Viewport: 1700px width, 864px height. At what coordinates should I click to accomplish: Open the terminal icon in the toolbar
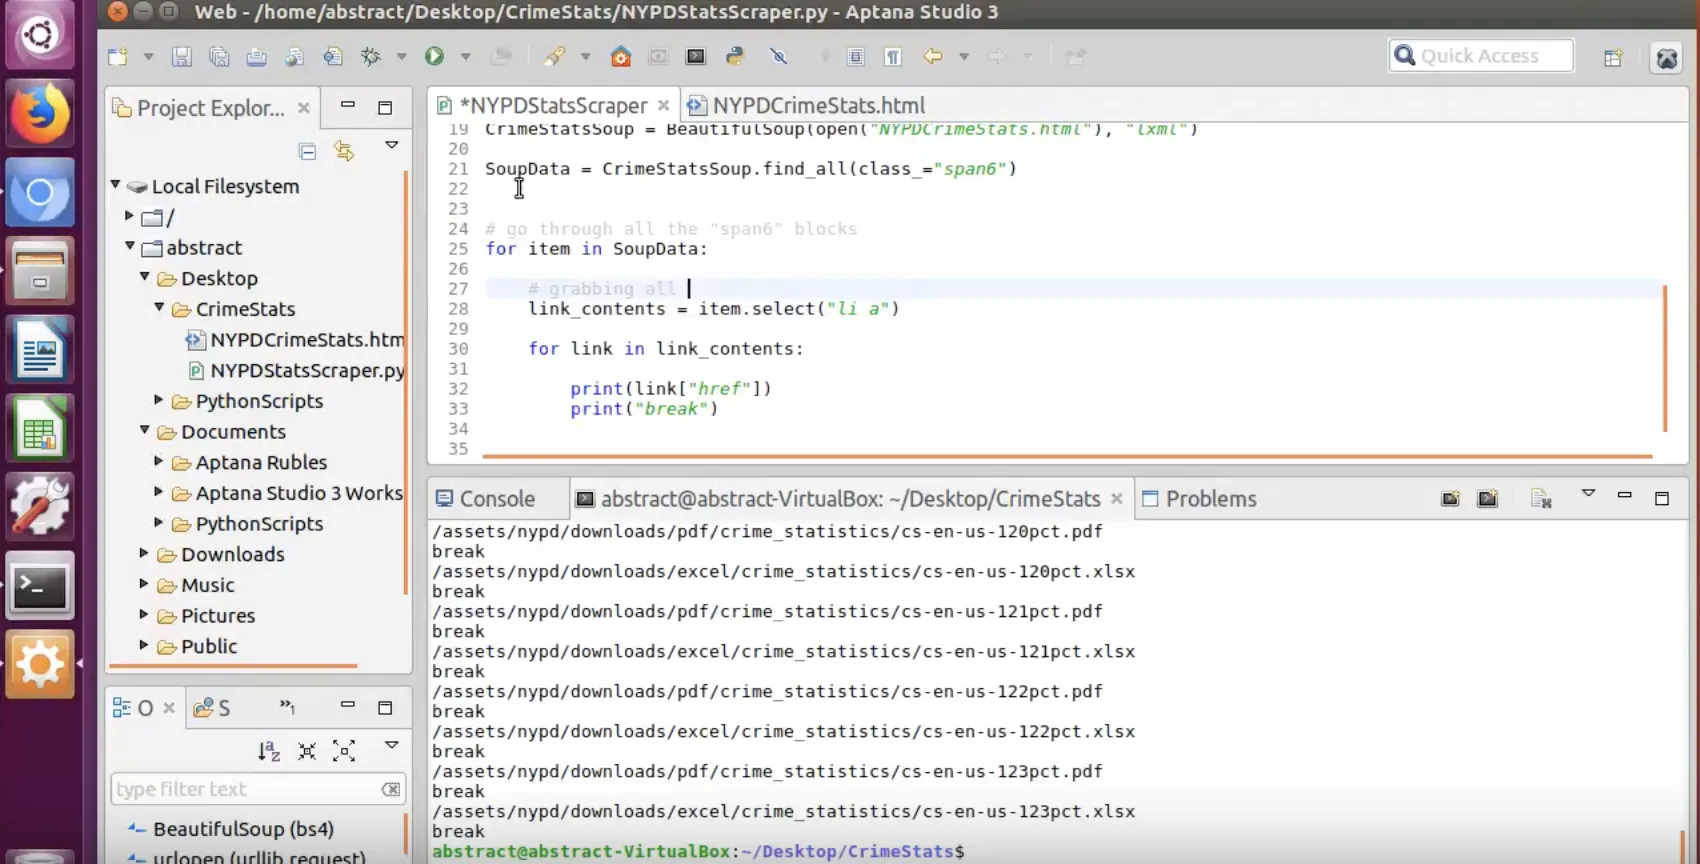696,57
